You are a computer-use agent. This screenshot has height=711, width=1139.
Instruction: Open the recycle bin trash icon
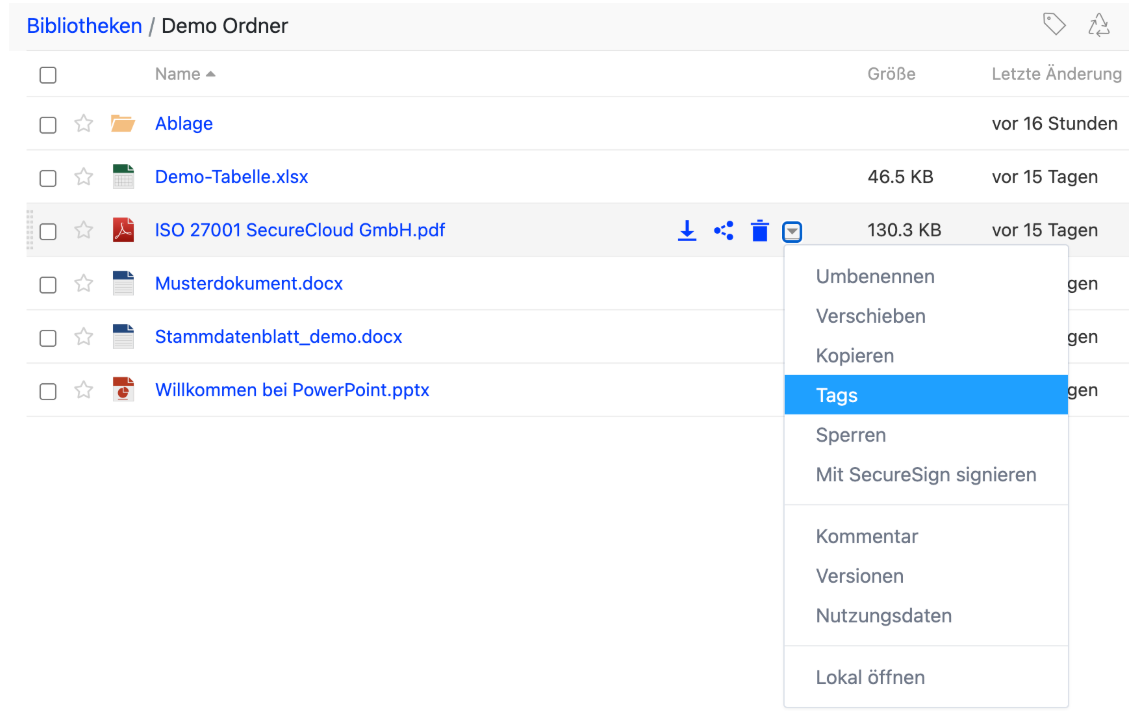coord(1098,25)
